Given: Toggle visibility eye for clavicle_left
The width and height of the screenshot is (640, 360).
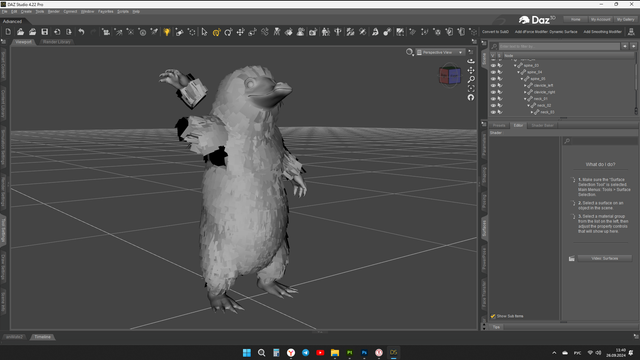Looking at the screenshot, I should click(493, 85).
